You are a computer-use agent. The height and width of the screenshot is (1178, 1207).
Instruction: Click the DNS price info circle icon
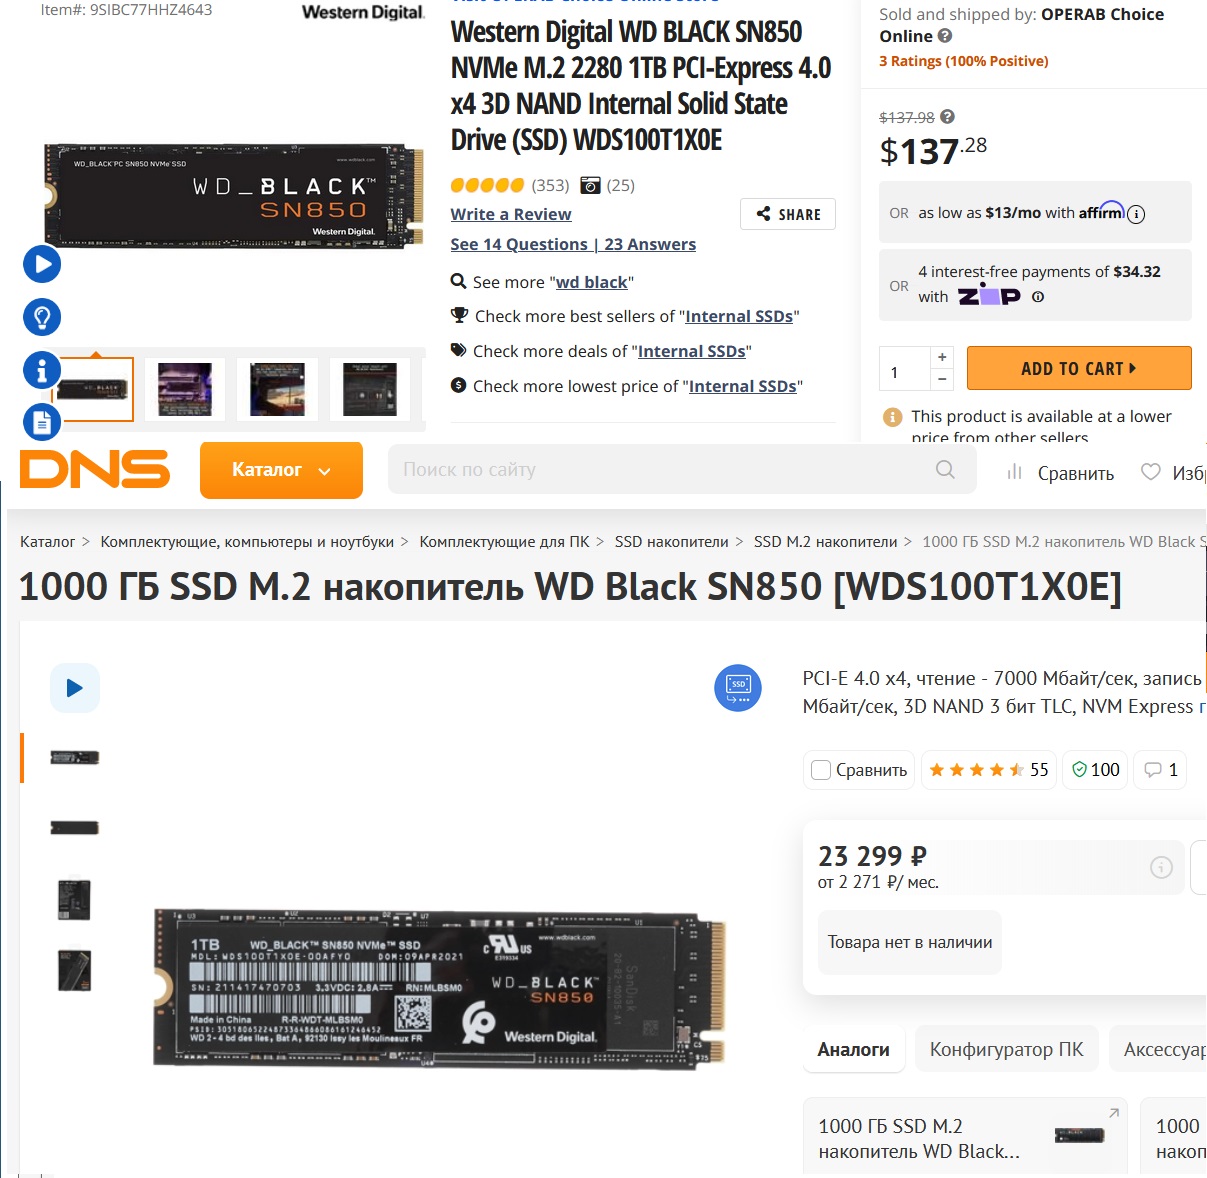(1161, 867)
